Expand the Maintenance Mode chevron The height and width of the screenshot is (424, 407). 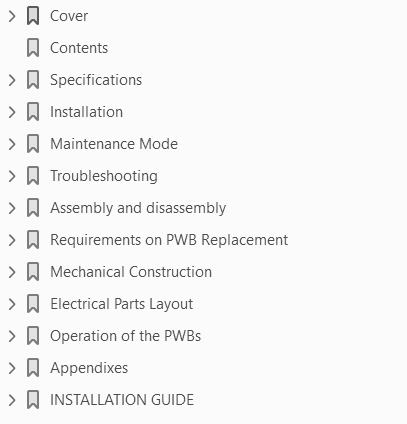click(12, 144)
